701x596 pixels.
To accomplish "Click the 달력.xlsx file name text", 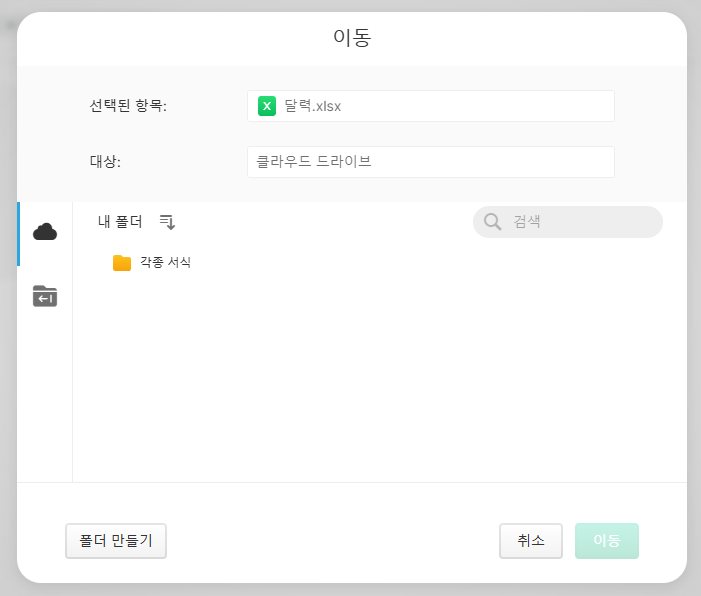I will pyautogui.click(x=312, y=106).
